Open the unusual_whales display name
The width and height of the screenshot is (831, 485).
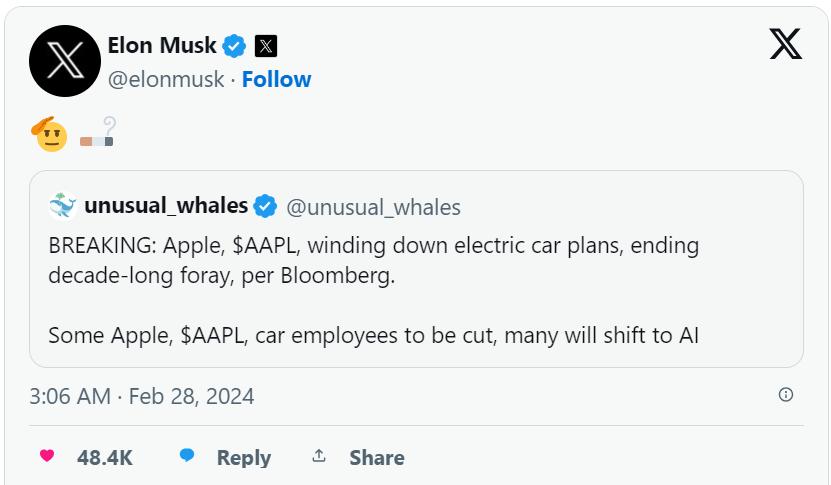click(166, 206)
